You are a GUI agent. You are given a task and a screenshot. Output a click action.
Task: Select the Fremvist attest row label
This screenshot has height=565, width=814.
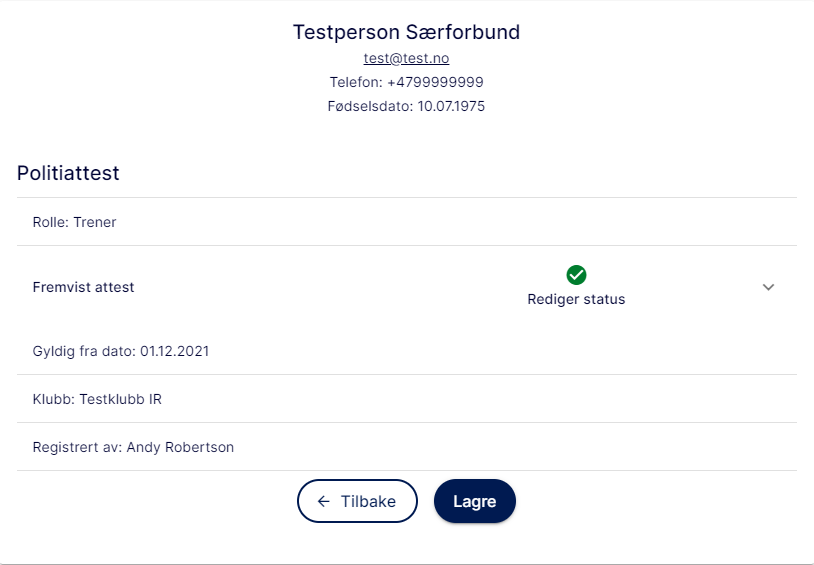point(84,287)
